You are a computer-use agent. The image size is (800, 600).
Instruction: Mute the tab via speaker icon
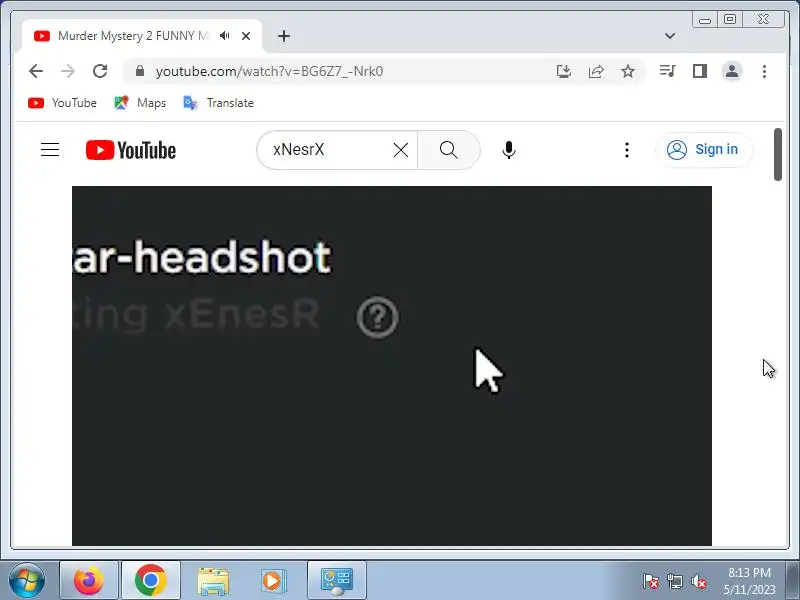(x=224, y=36)
